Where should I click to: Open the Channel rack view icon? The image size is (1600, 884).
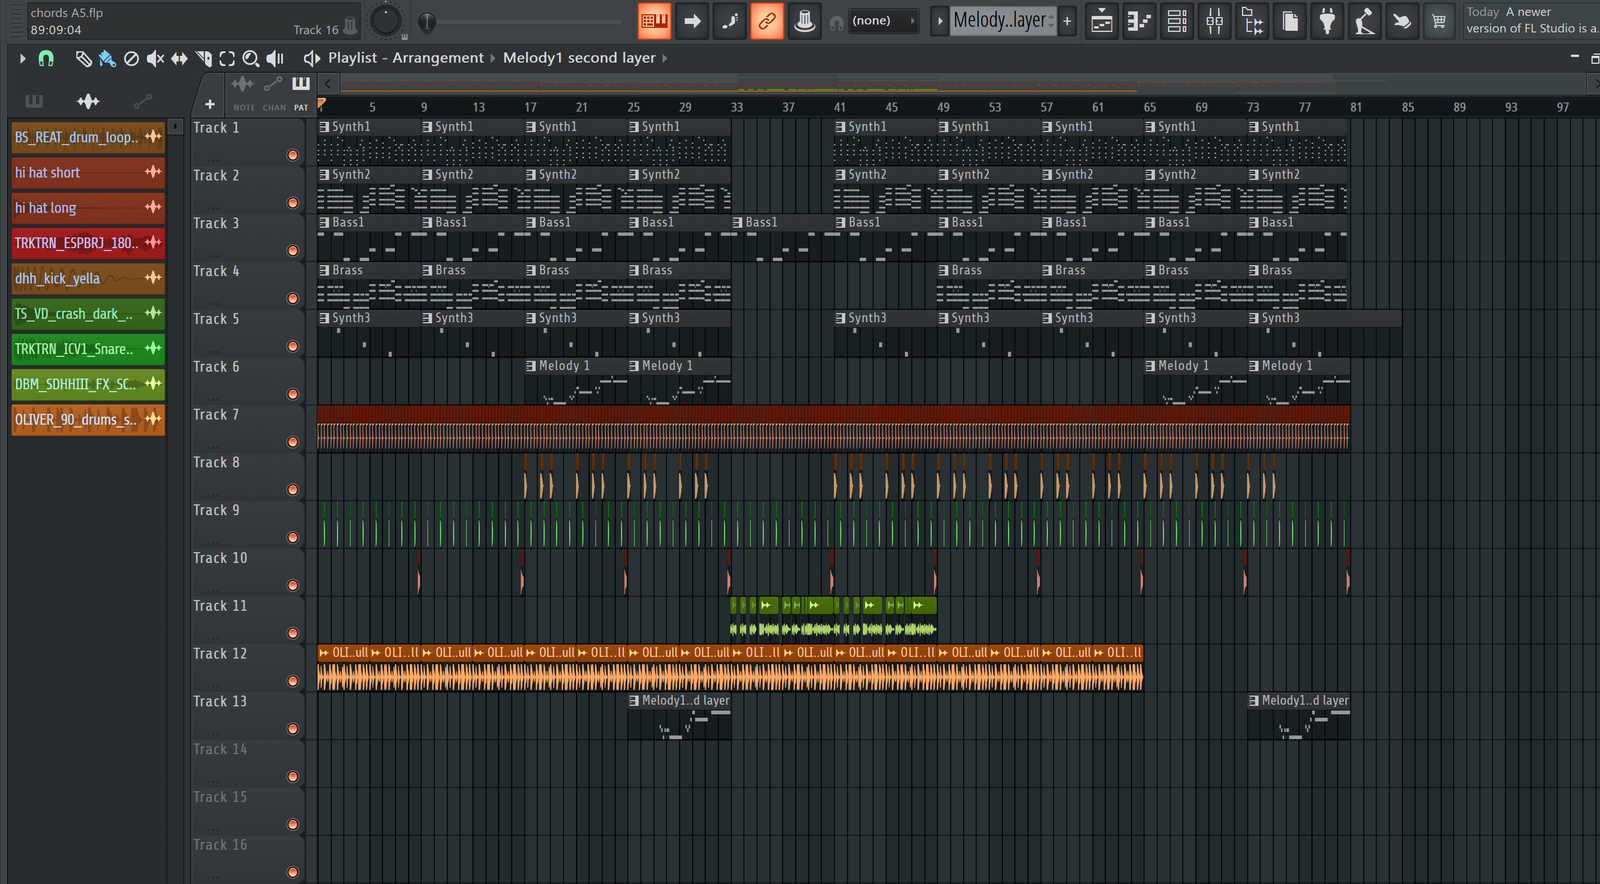point(1177,20)
